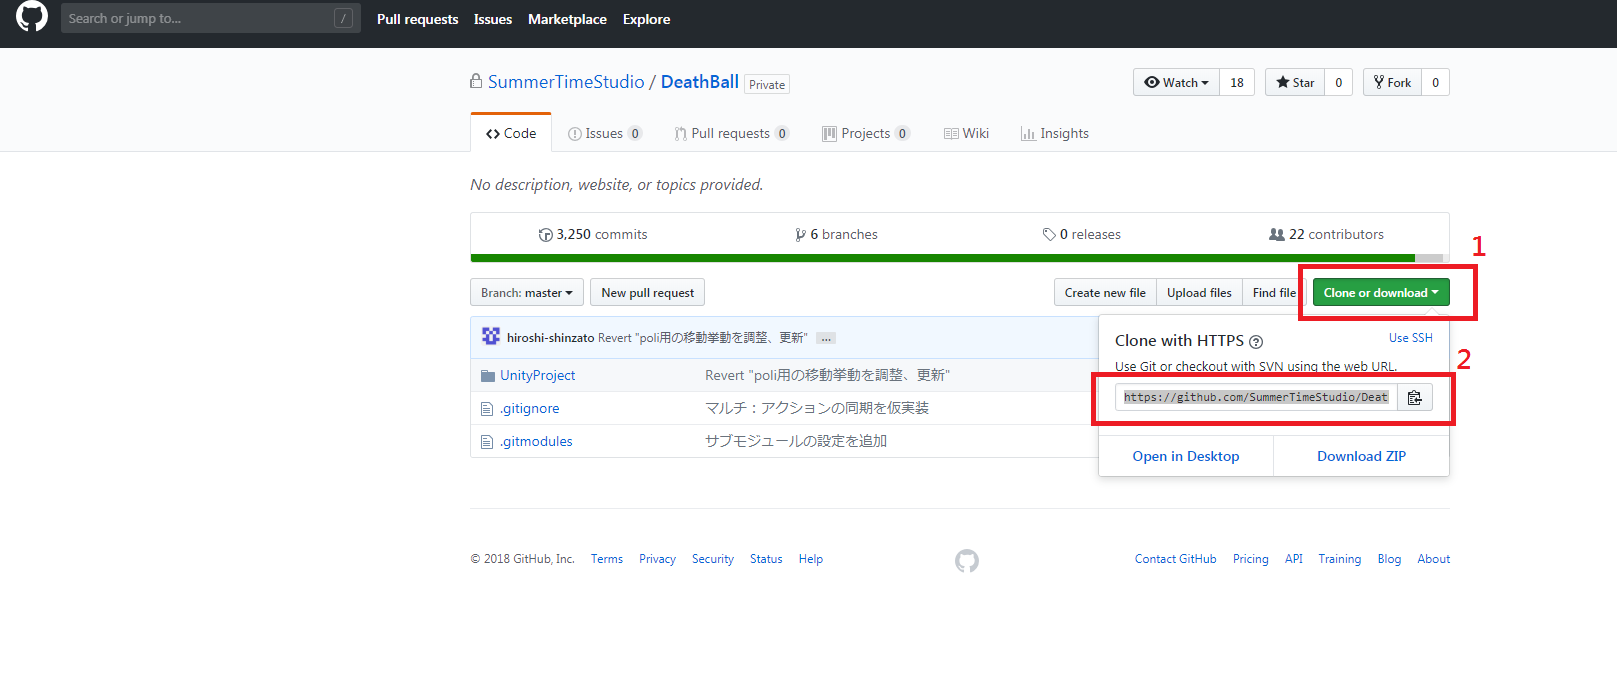Image resolution: width=1617 pixels, height=689 pixels.
Task: Copy clone URL with clipboard icon
Action: click(1415, 397)
